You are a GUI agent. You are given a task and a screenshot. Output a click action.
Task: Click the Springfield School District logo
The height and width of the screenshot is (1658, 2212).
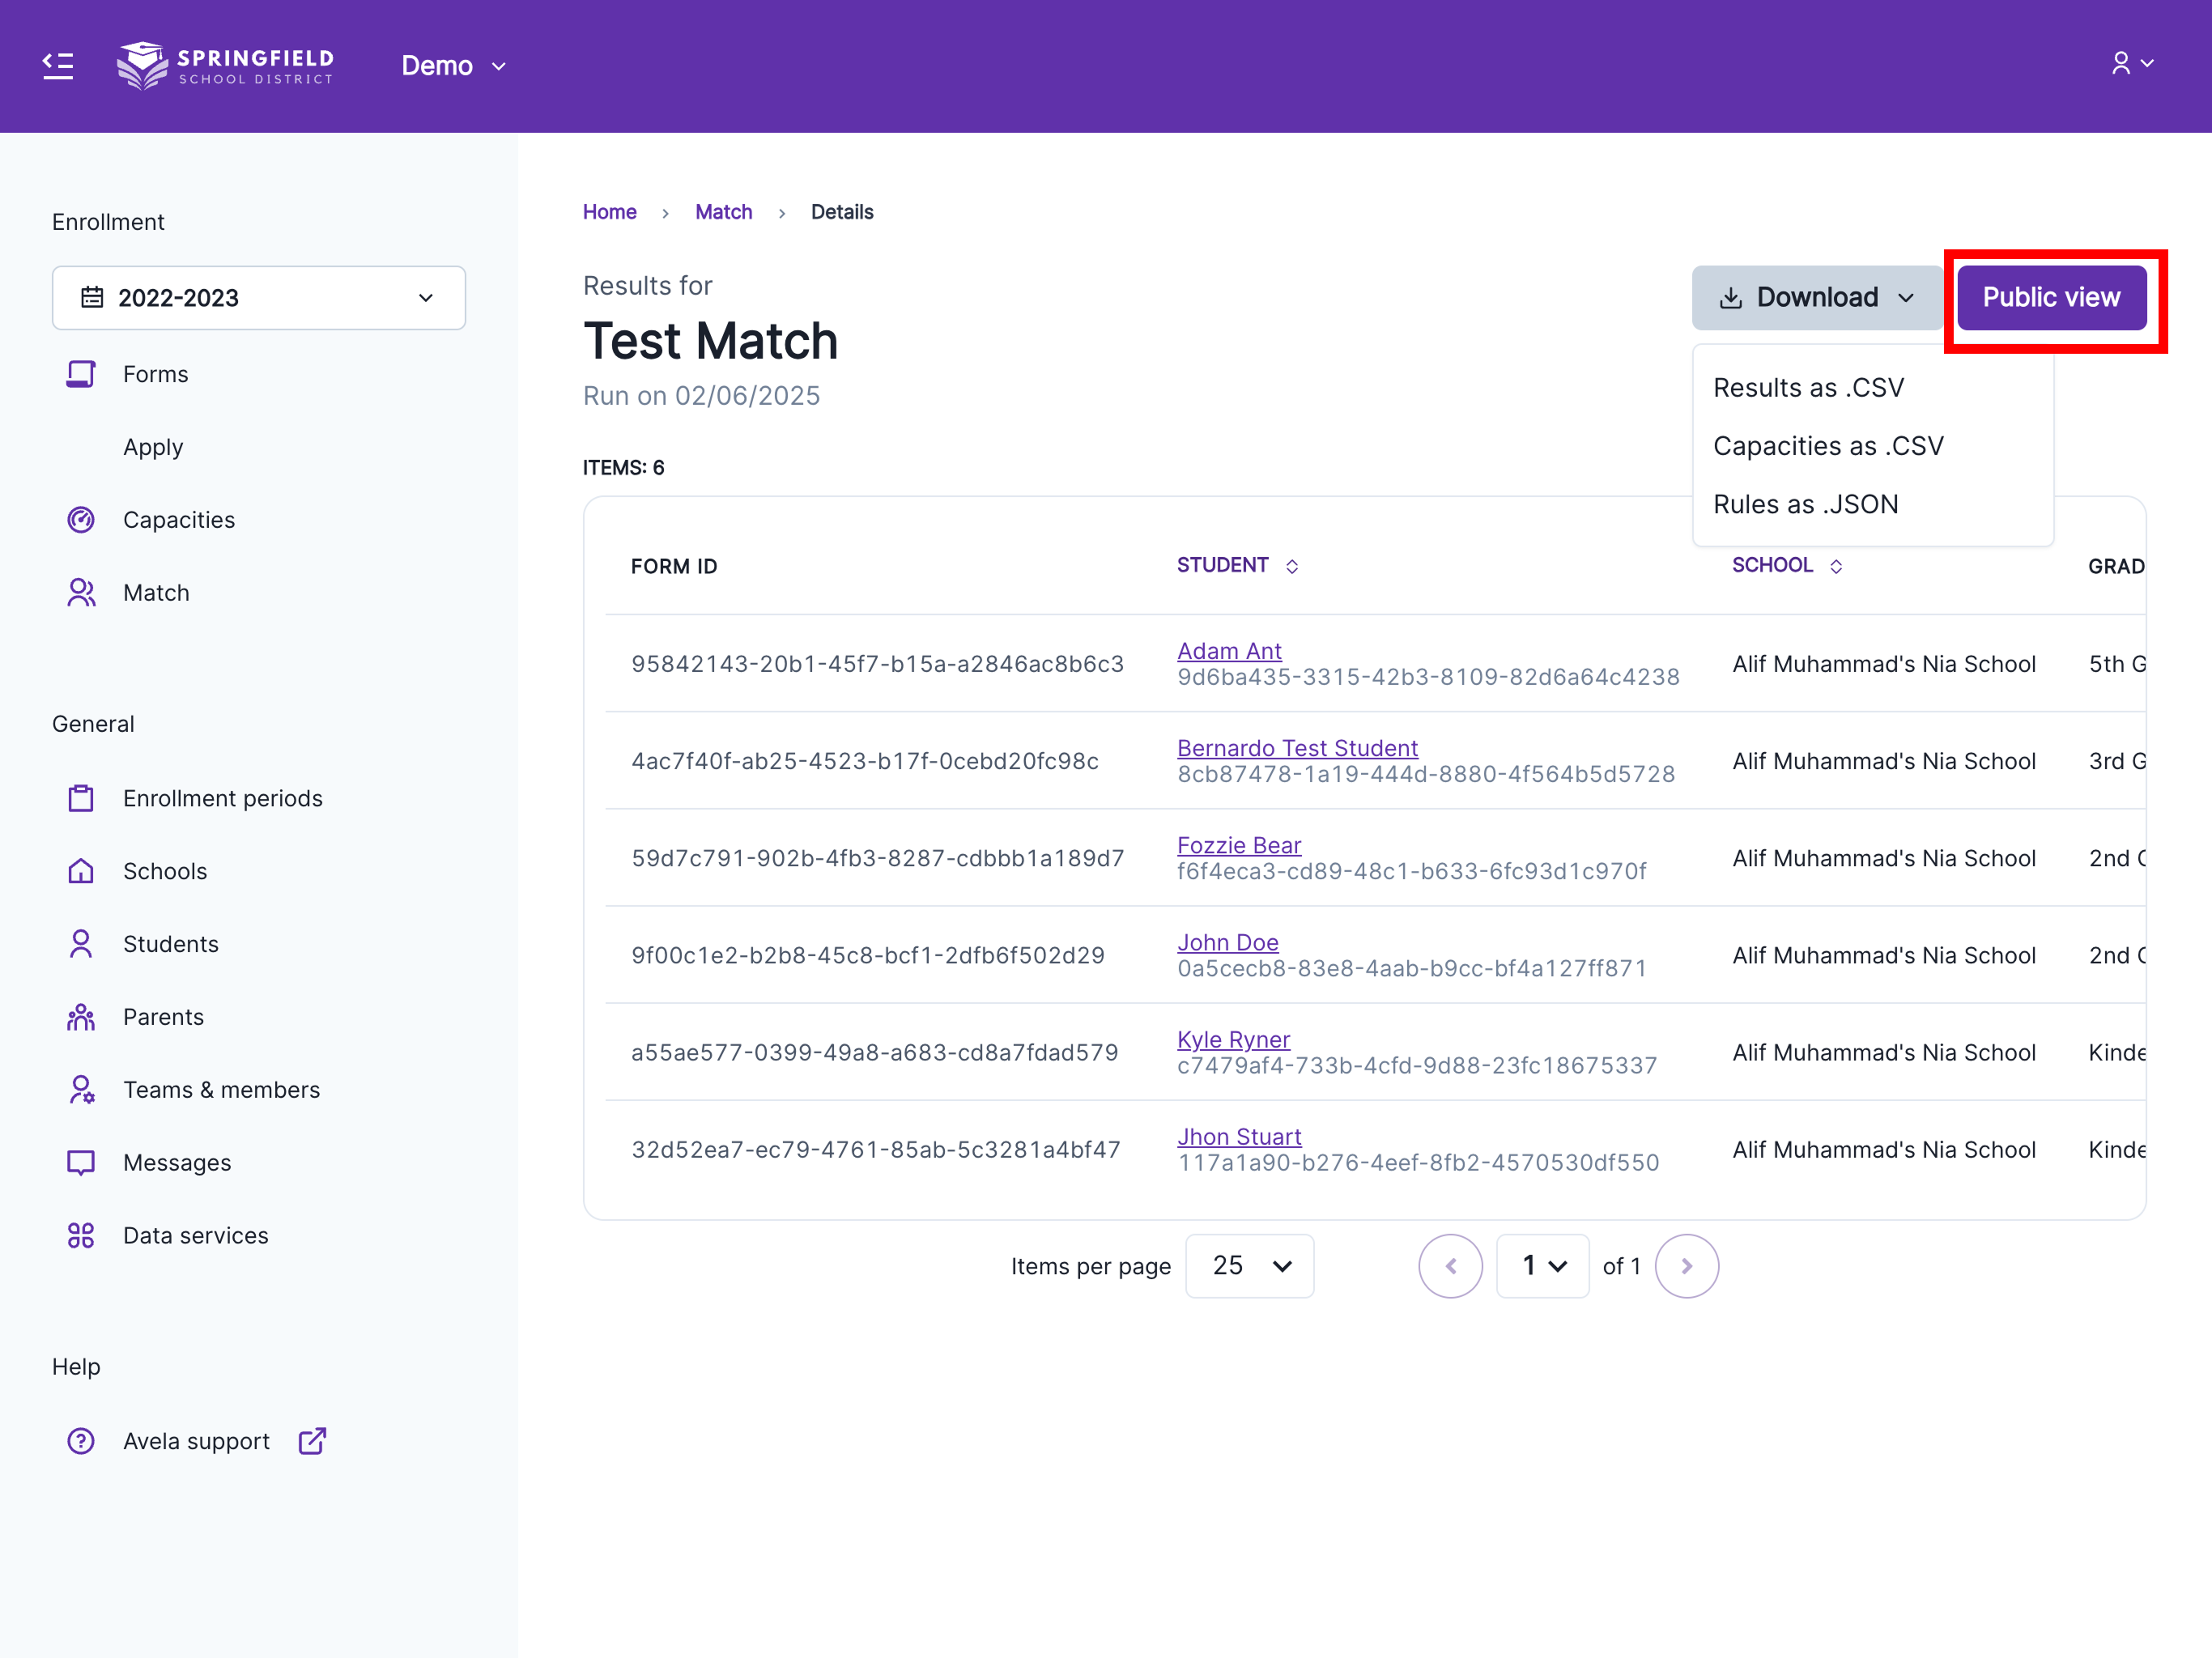click(225, 66)
